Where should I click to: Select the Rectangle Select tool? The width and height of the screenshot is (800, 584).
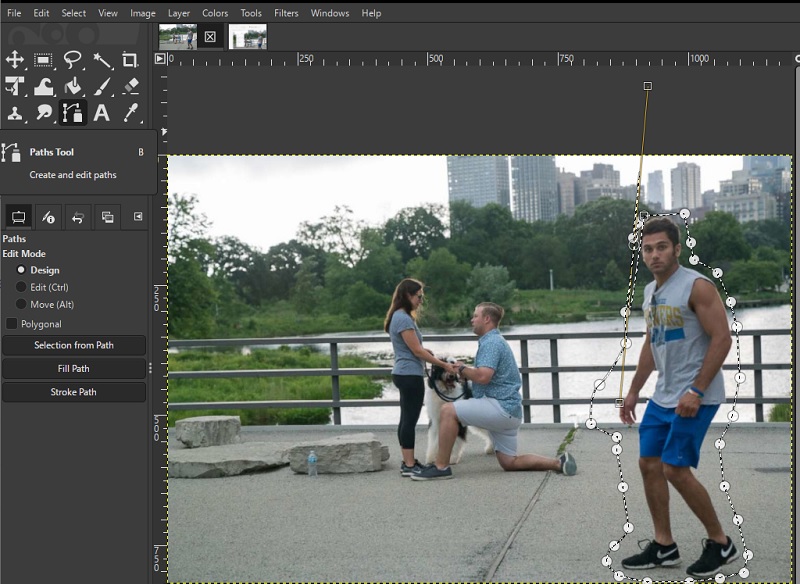(43, 60)
